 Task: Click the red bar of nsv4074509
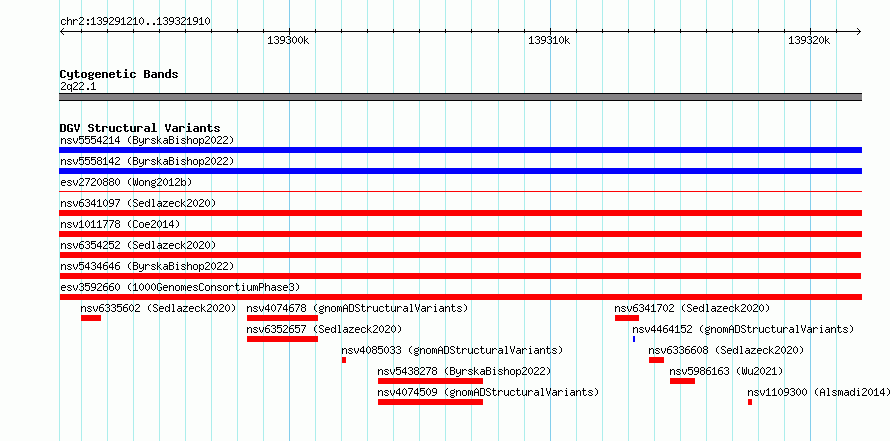[430, 402]
